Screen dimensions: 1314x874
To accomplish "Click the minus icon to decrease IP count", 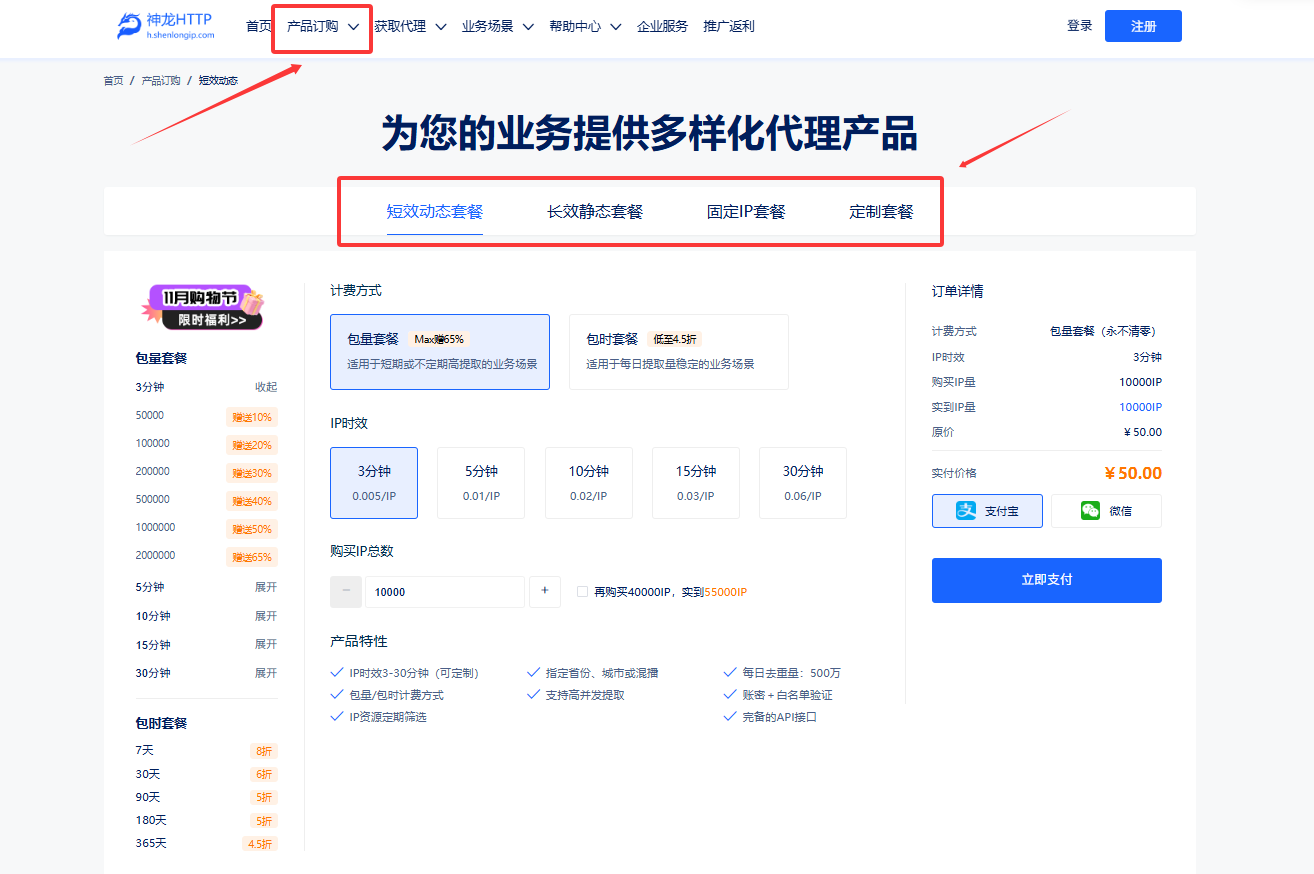I will point(346,591).
